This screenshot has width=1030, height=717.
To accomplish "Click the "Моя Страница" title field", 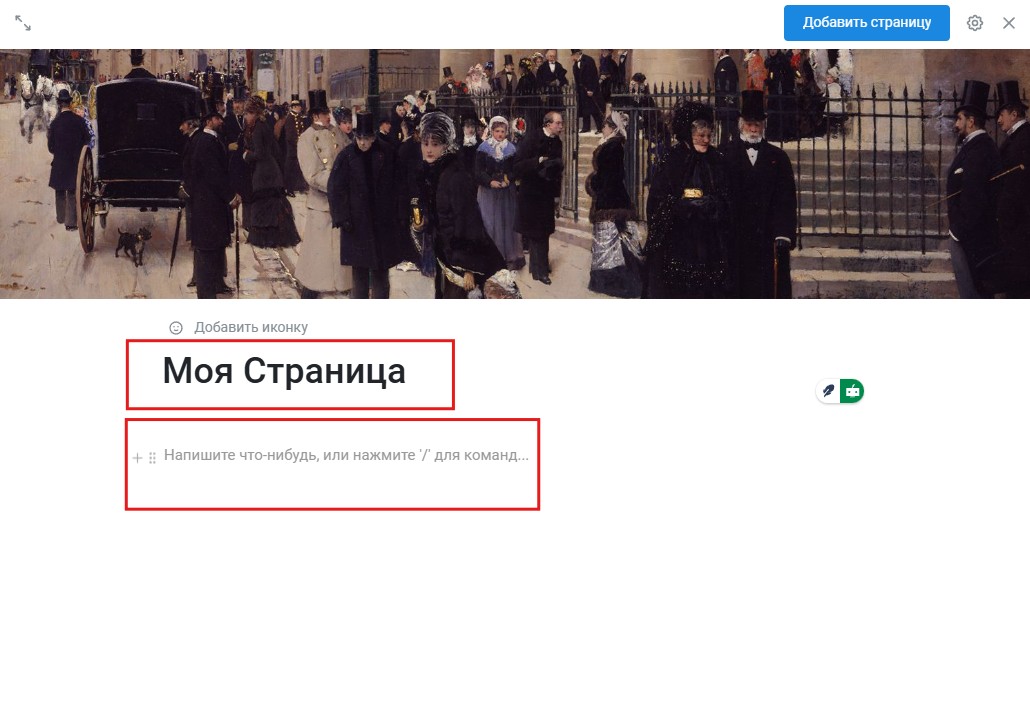I will pyautogui.click(x=284, y=371).
